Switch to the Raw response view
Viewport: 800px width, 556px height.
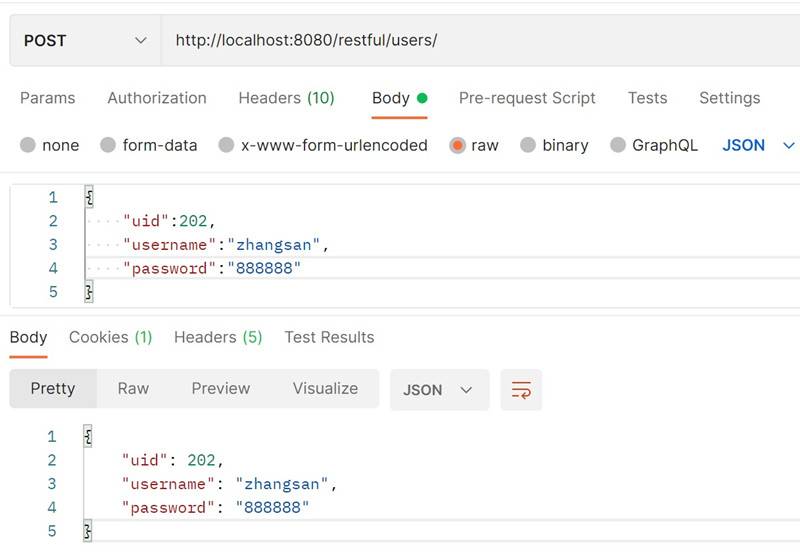133,389
